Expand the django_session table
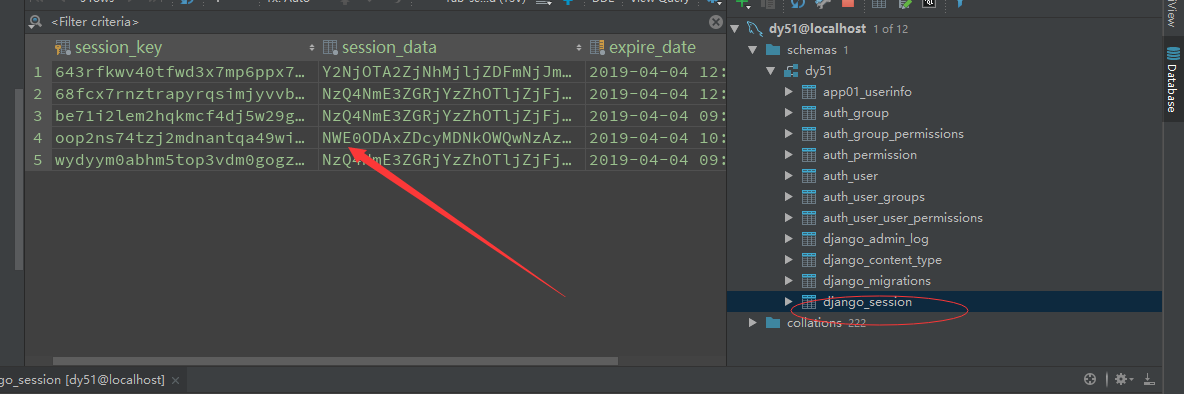The height and width of the screenshot is (394, 1184). pyautogui.click(x=789, y=302)
